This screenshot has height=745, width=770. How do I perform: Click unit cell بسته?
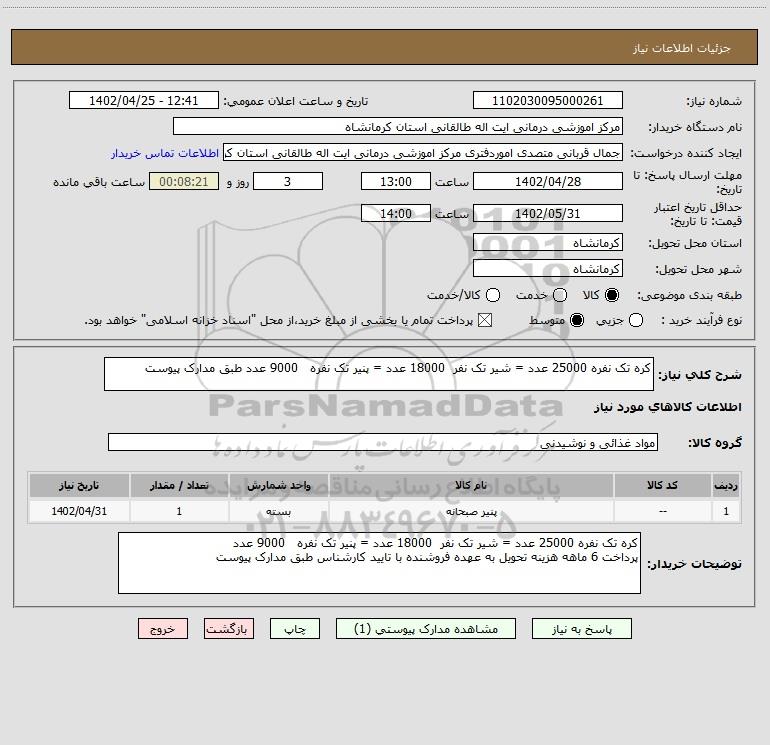278,511
